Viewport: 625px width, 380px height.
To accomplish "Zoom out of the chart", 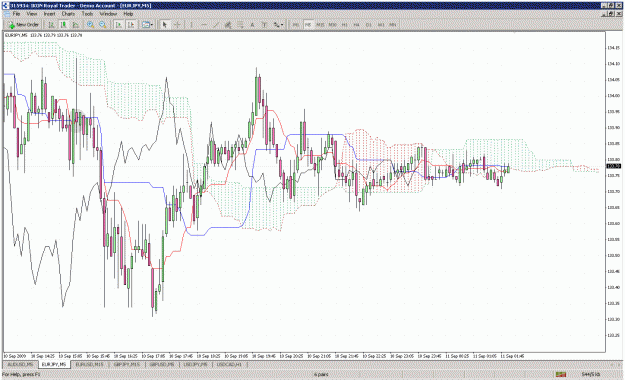I will (x=102, y=25).
